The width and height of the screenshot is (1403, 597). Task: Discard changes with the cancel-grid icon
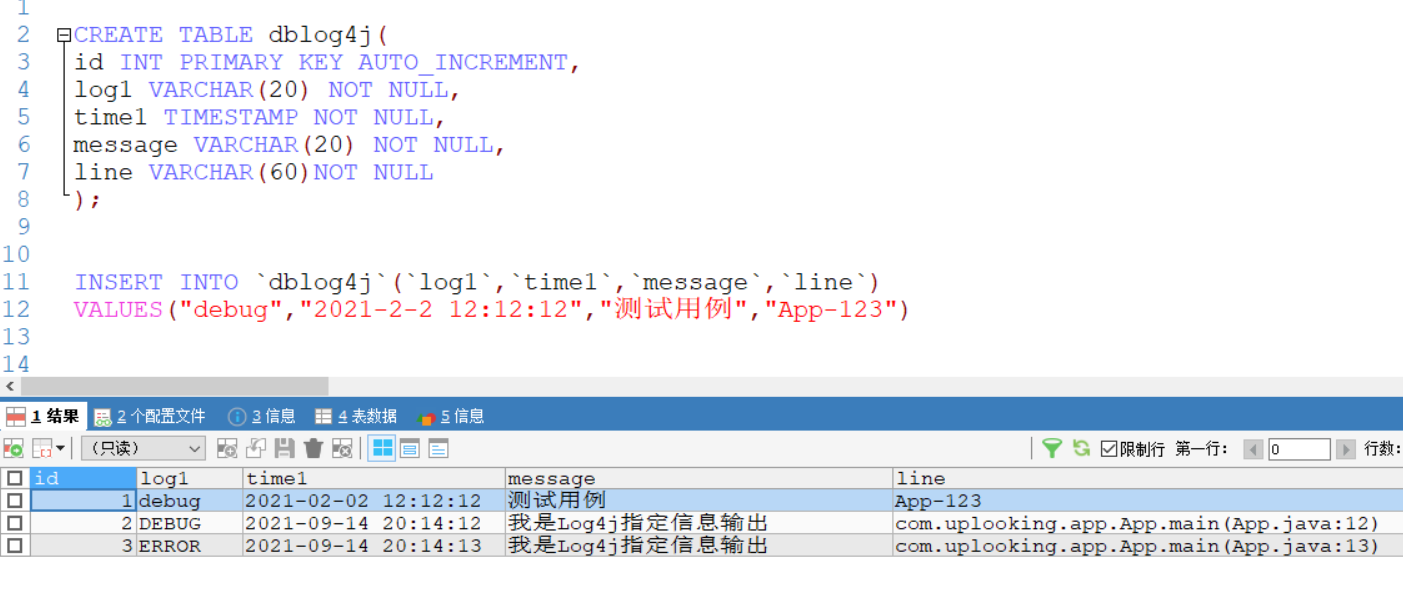(343, 448)
